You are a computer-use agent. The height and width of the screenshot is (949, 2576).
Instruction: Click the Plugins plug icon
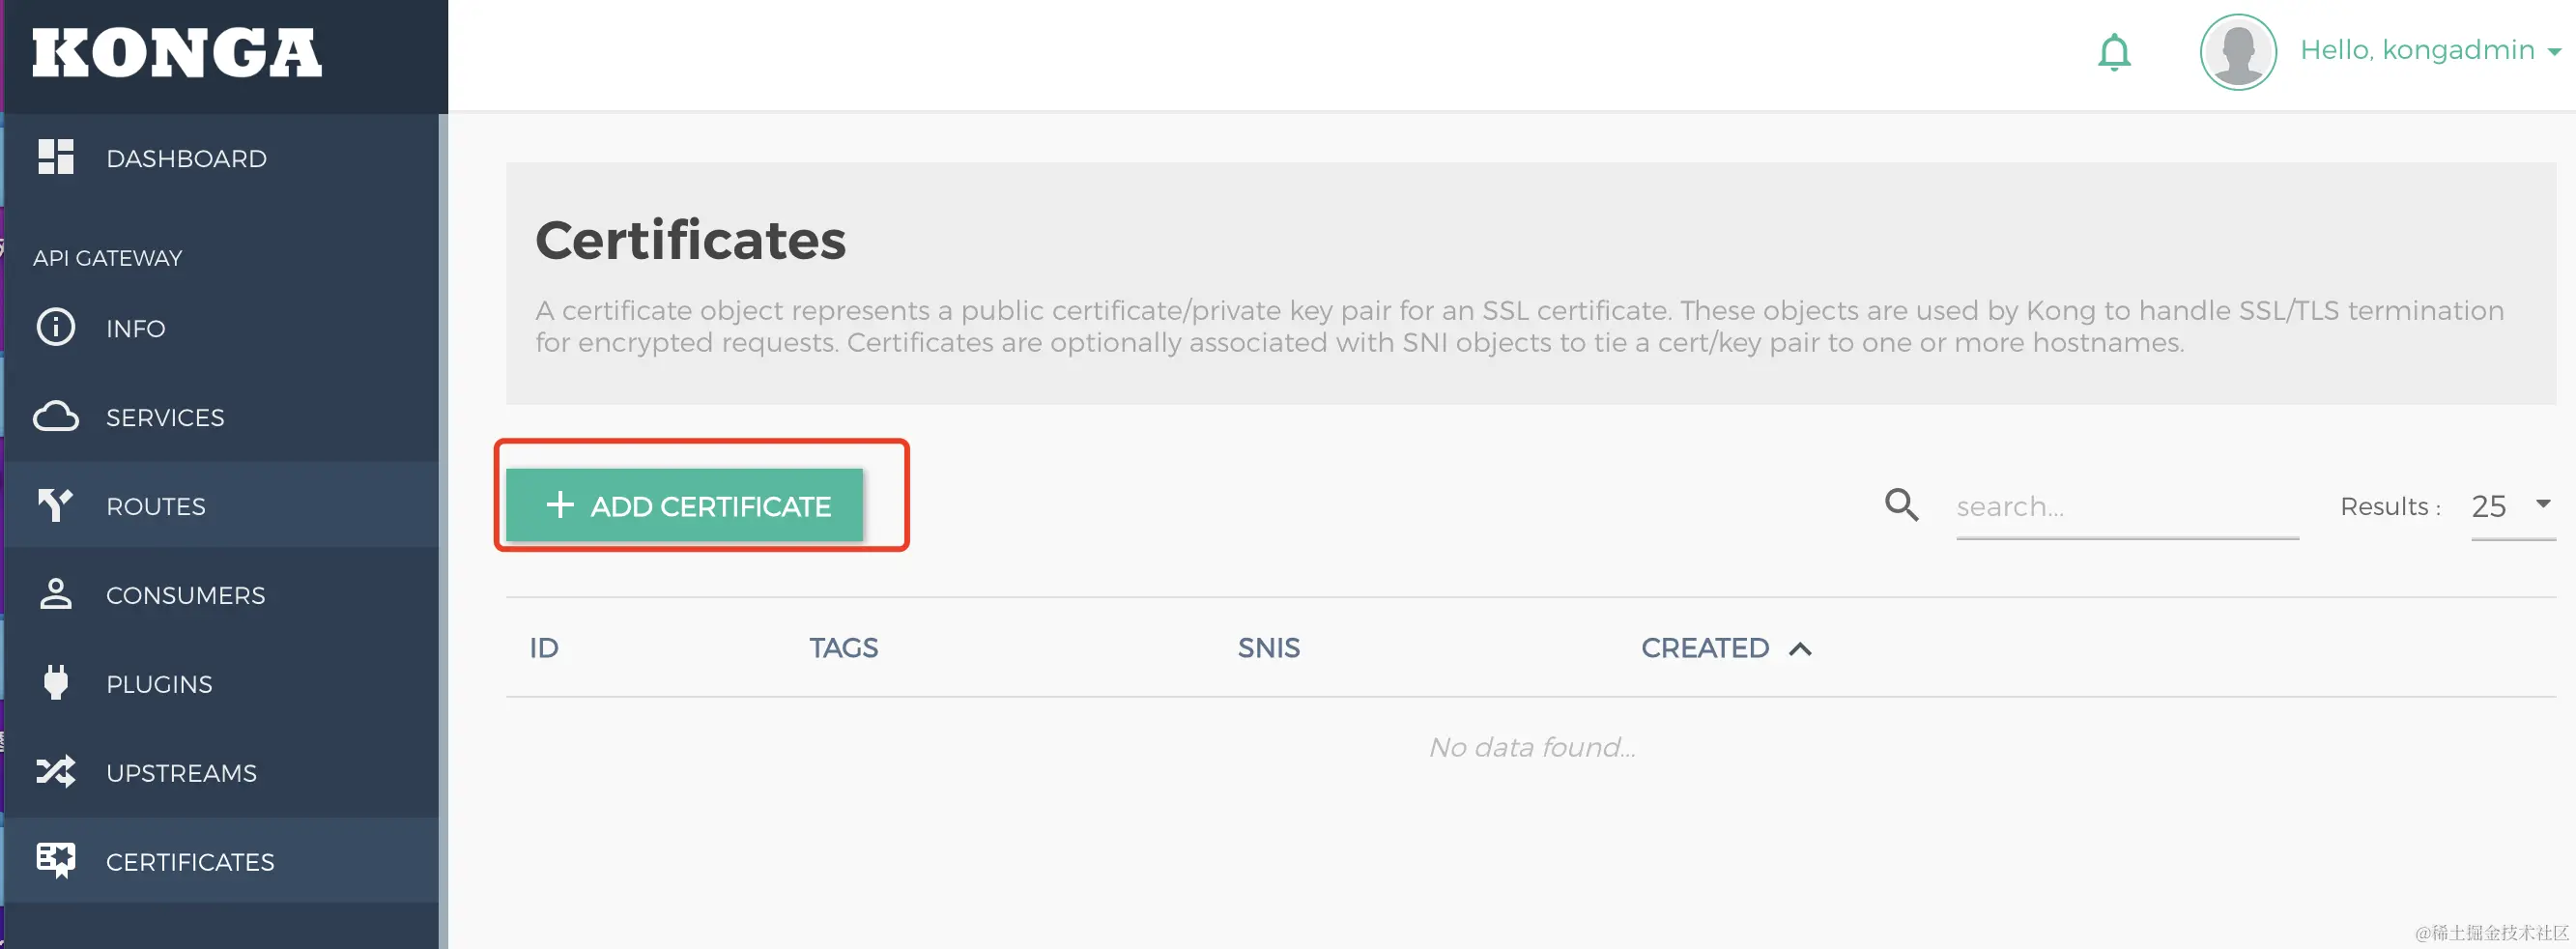click(x=56, y=683)
